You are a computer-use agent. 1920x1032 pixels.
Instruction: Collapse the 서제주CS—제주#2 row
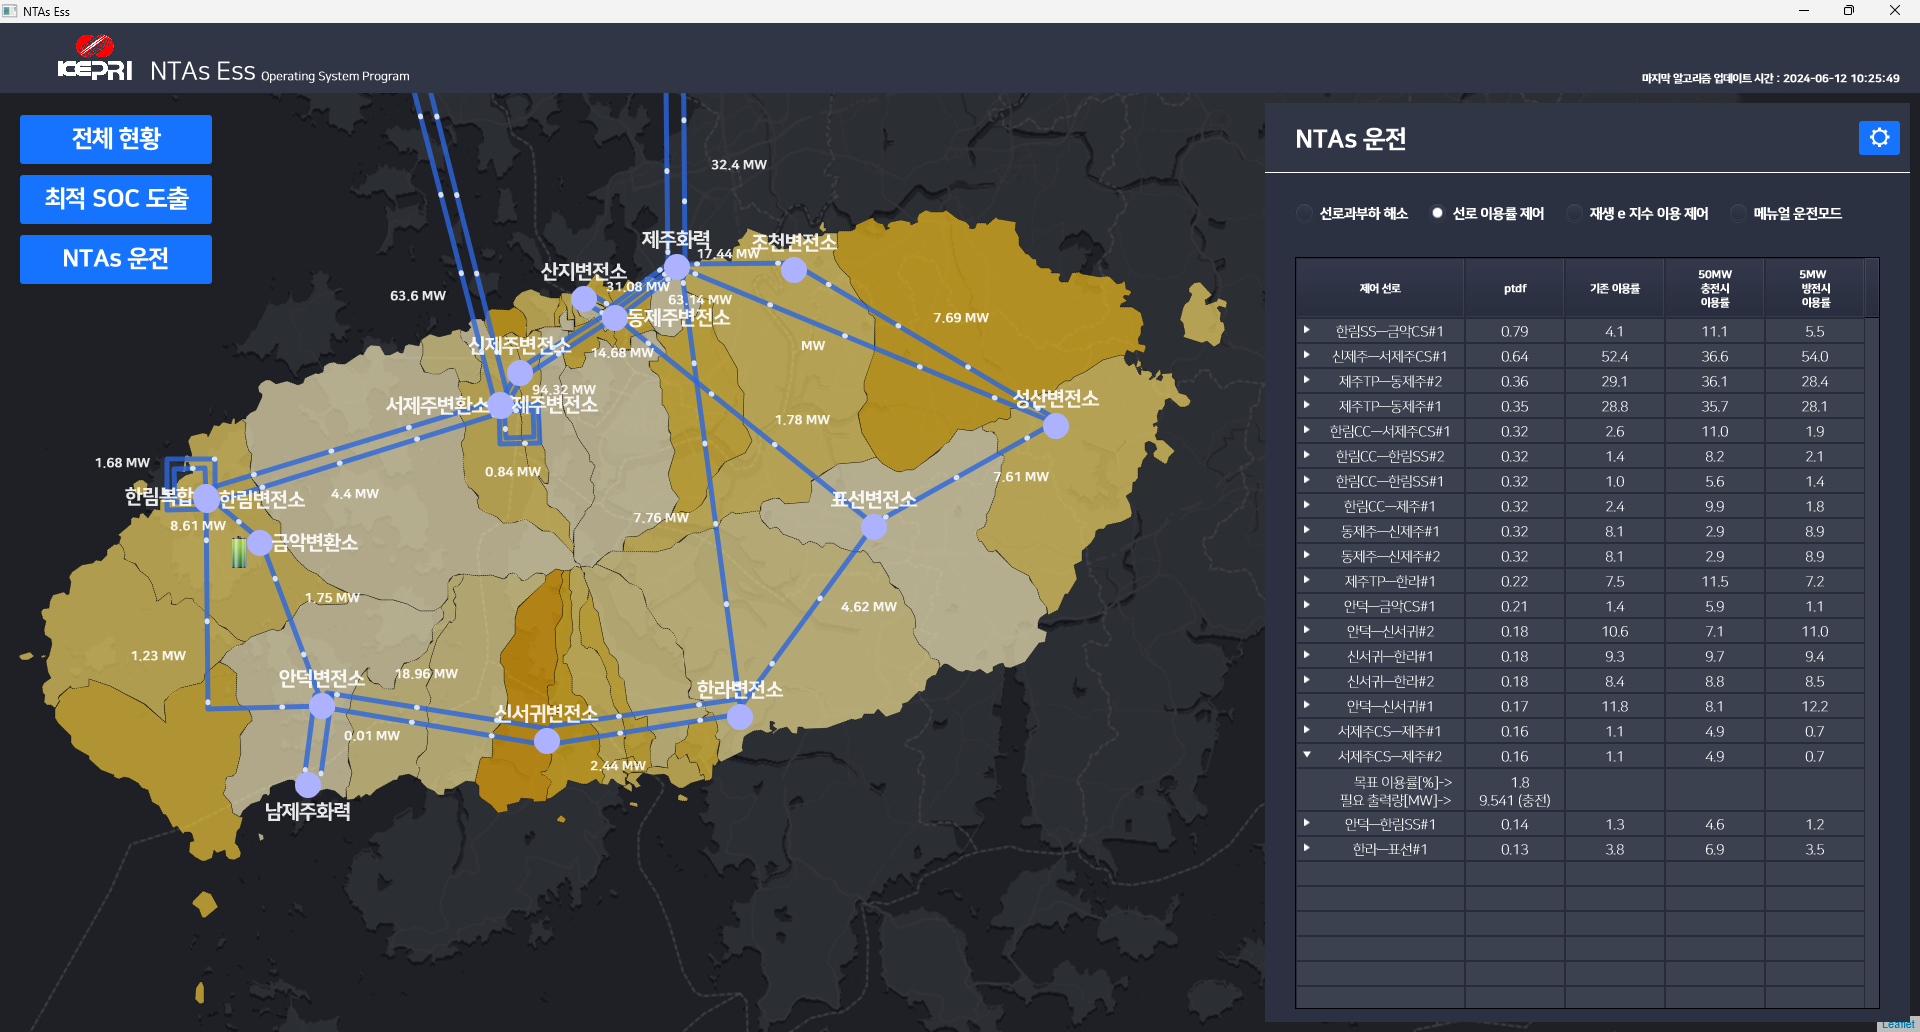[x=1306, y=755]
